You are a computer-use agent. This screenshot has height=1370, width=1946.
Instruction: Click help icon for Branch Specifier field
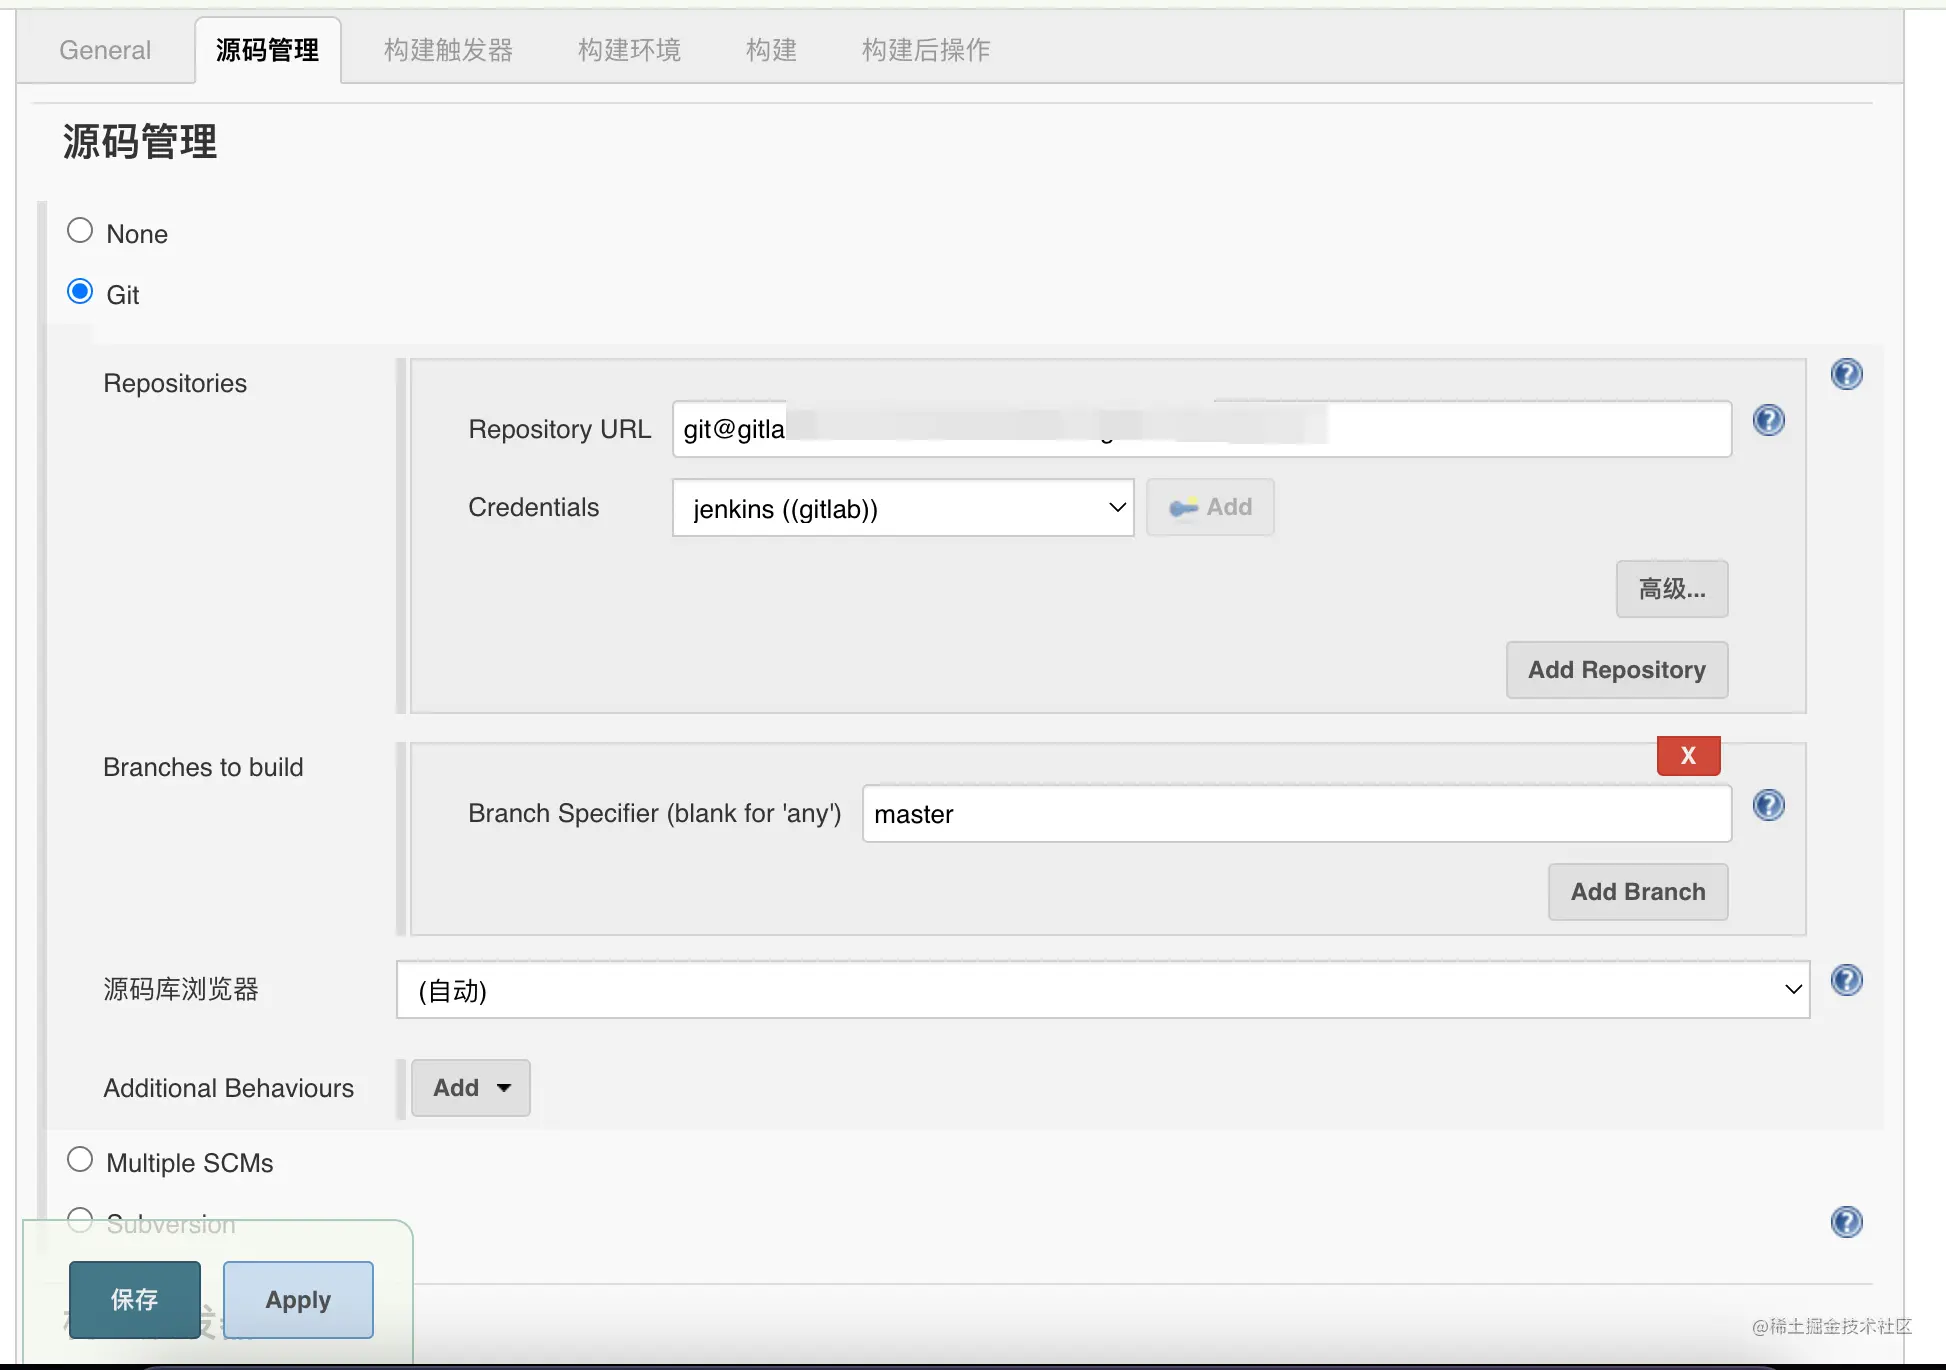pos(1768,805)
